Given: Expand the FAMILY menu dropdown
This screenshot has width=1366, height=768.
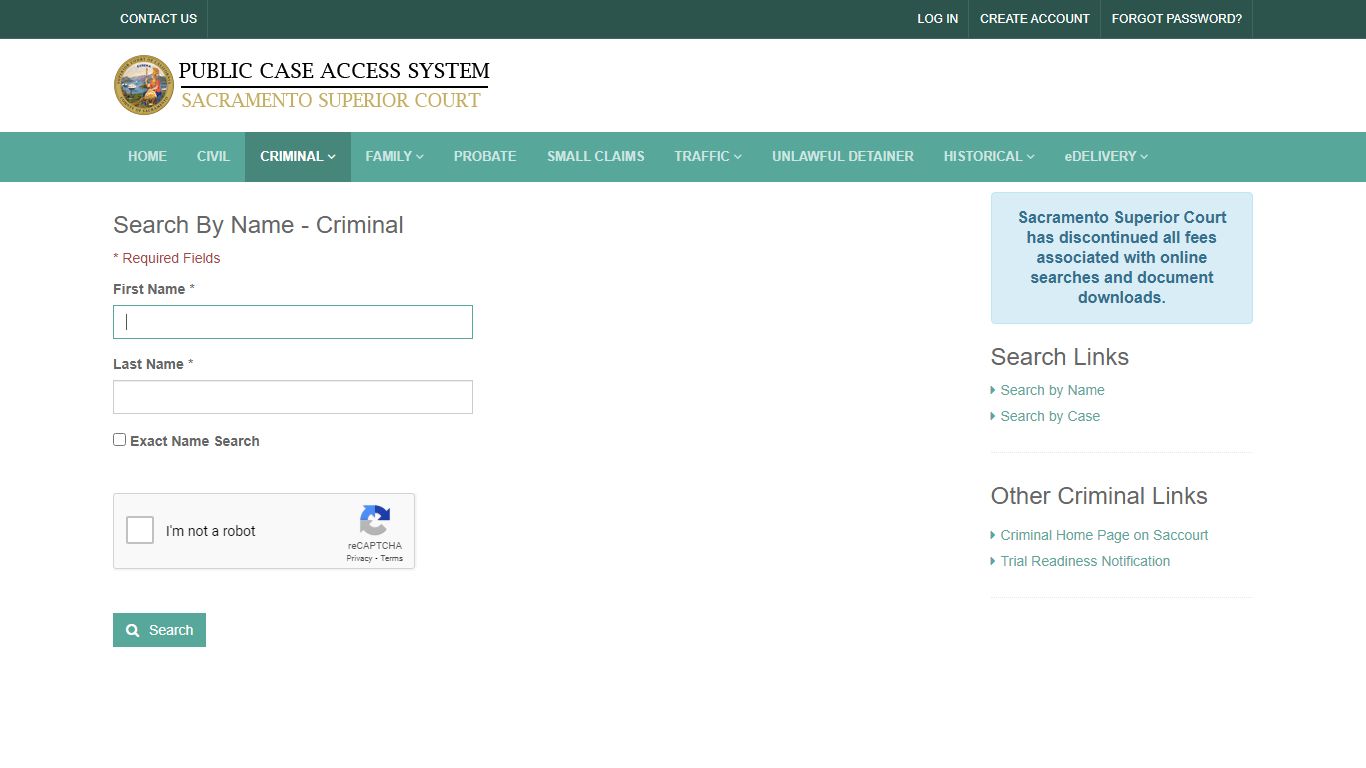Looking at the screenshot, I should 395,156.
